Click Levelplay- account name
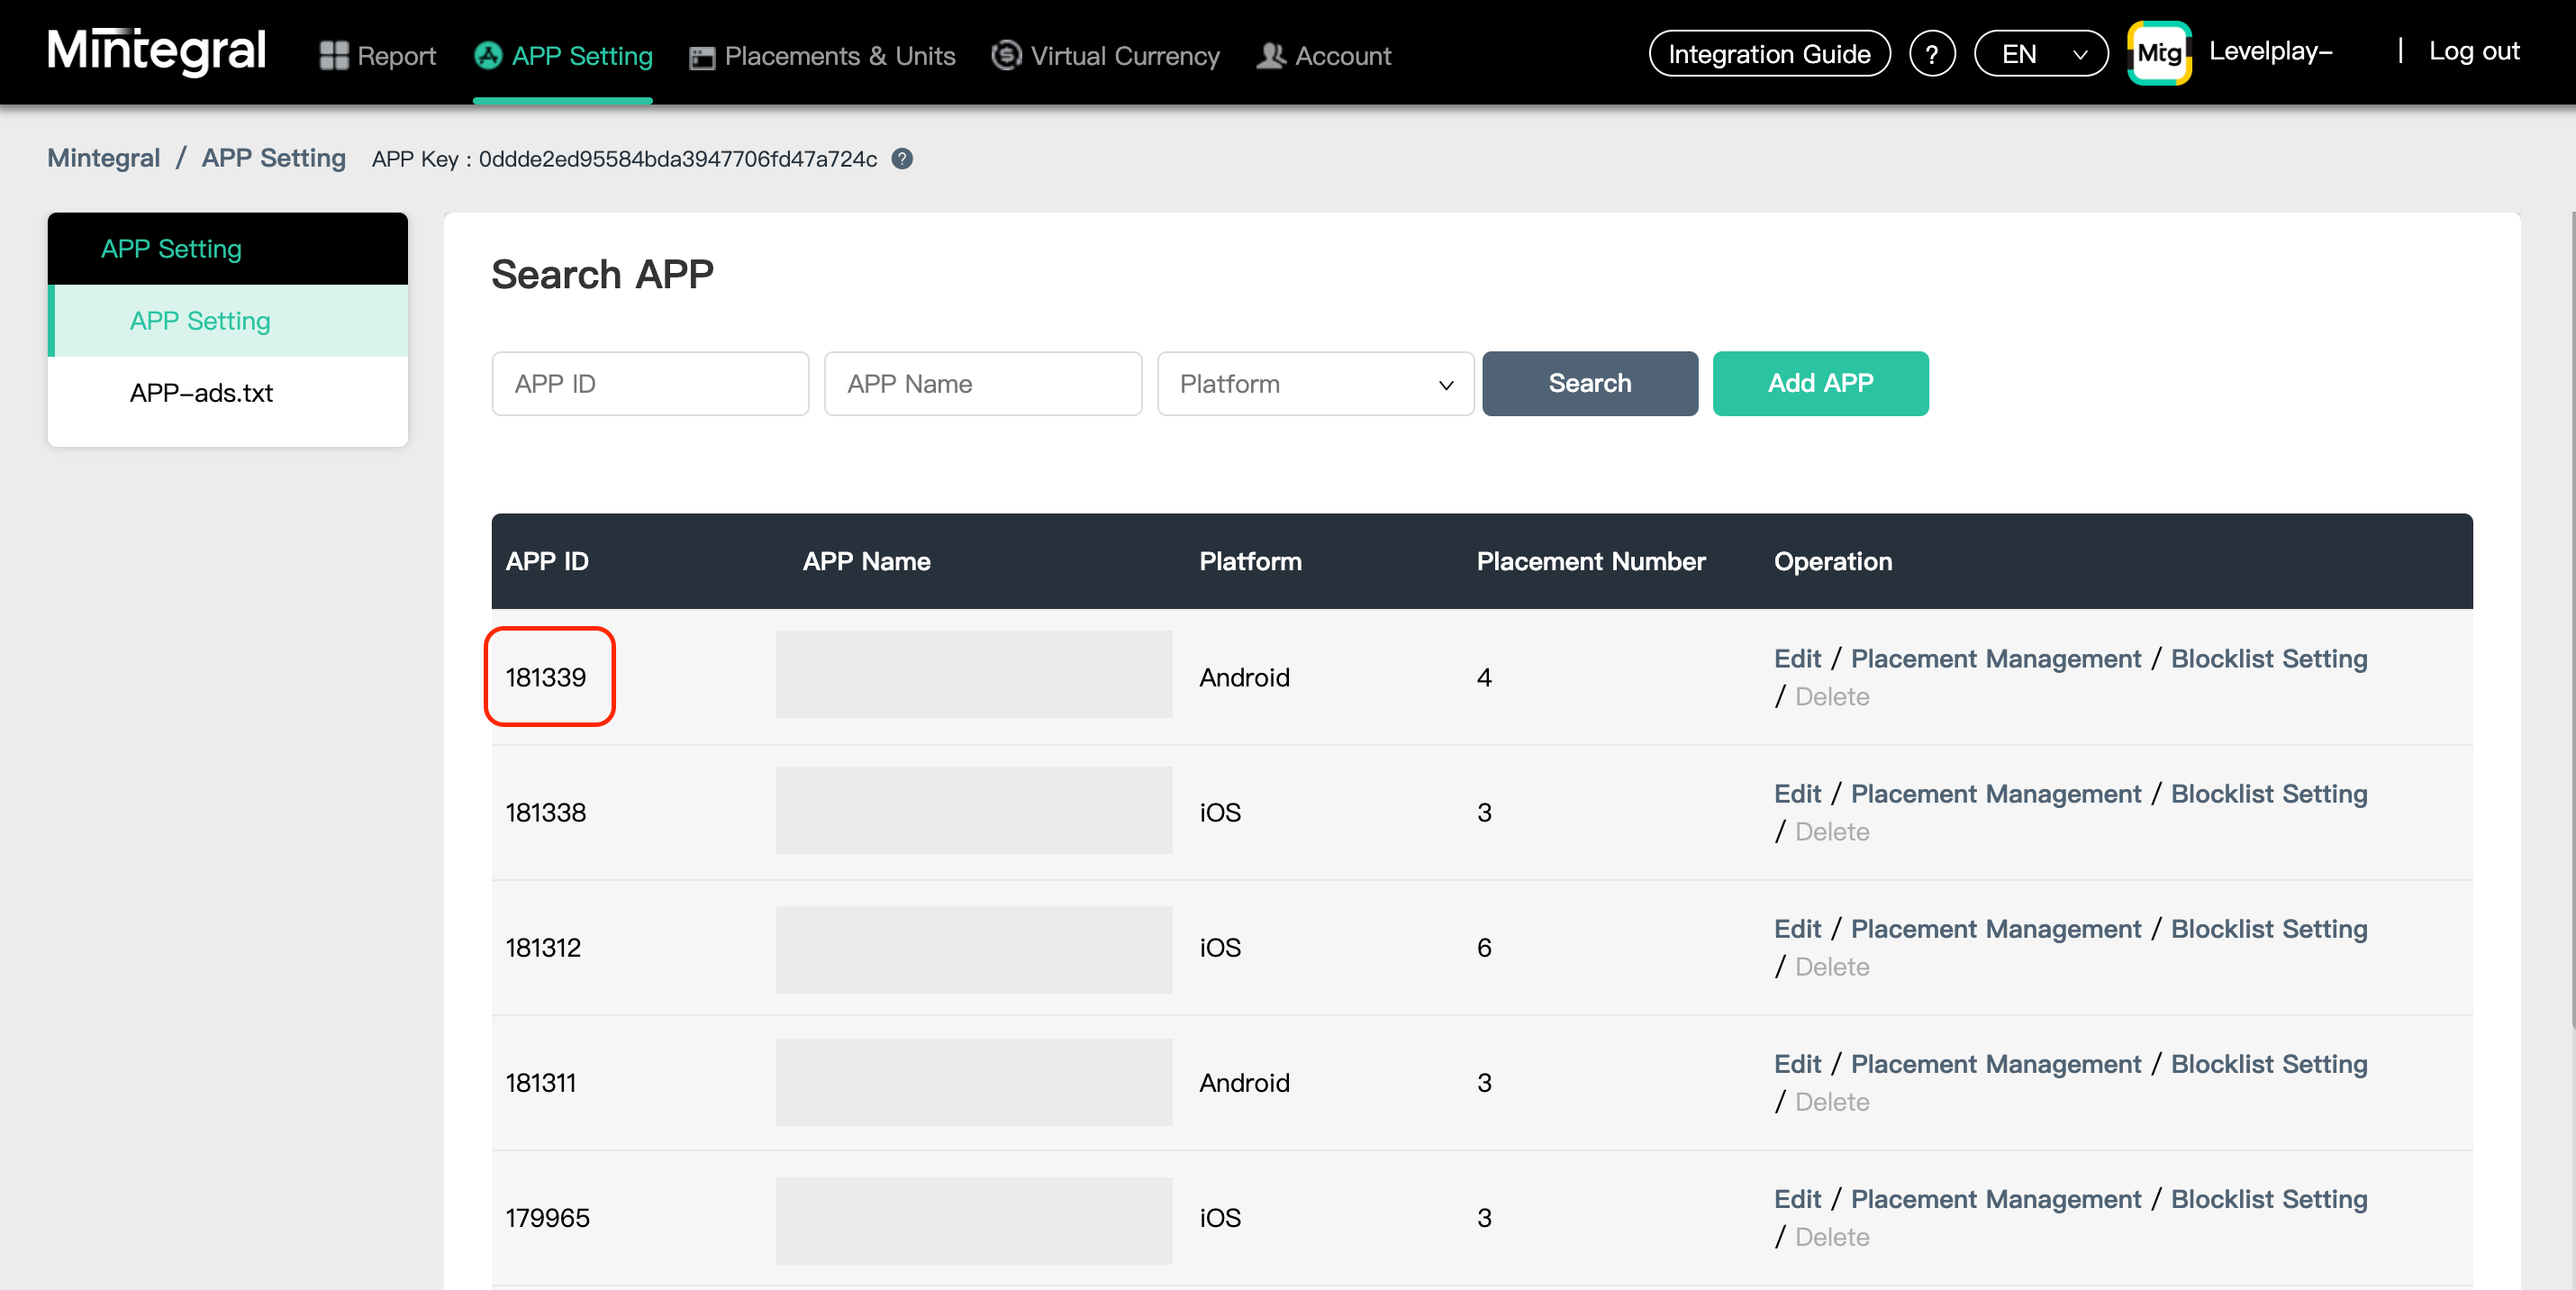The width and height of the screenshot is (2576, 1290). [2270, 51]
